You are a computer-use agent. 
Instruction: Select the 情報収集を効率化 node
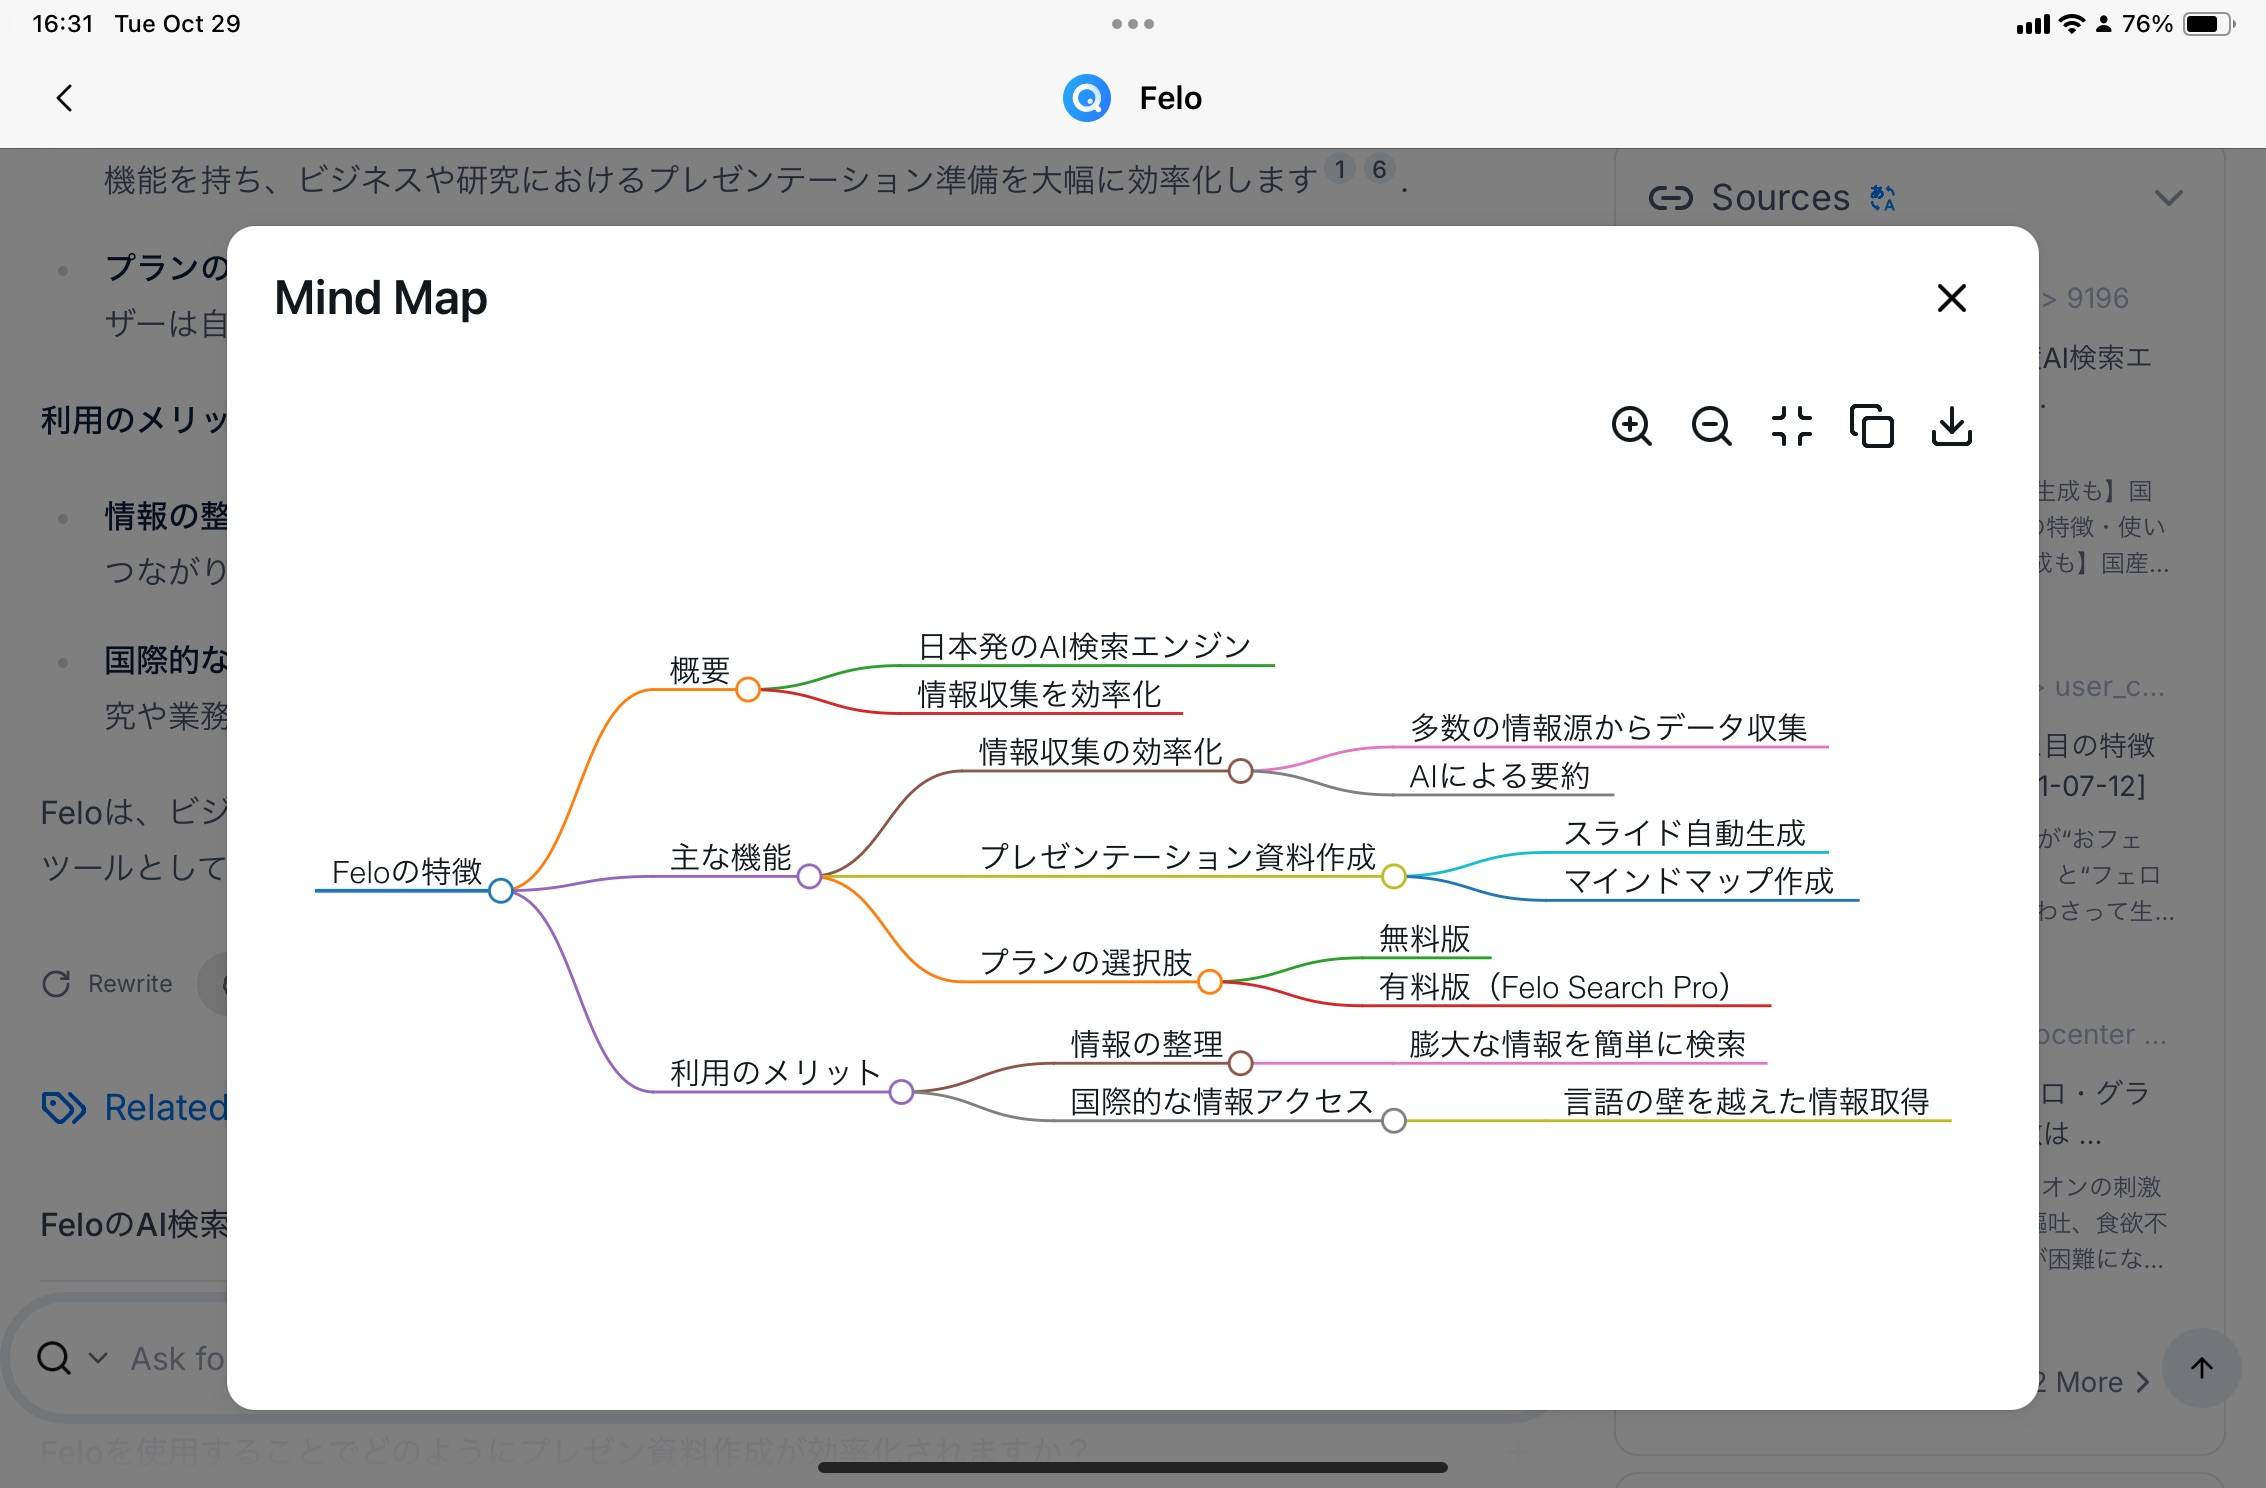[x=1039, y=694]
